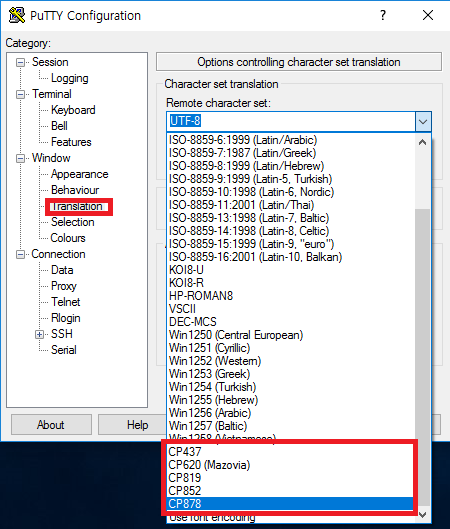The width and height of the screenshot is (450, 529).
Task: Pick KOI8-R from the list
Action: [291, 283]
